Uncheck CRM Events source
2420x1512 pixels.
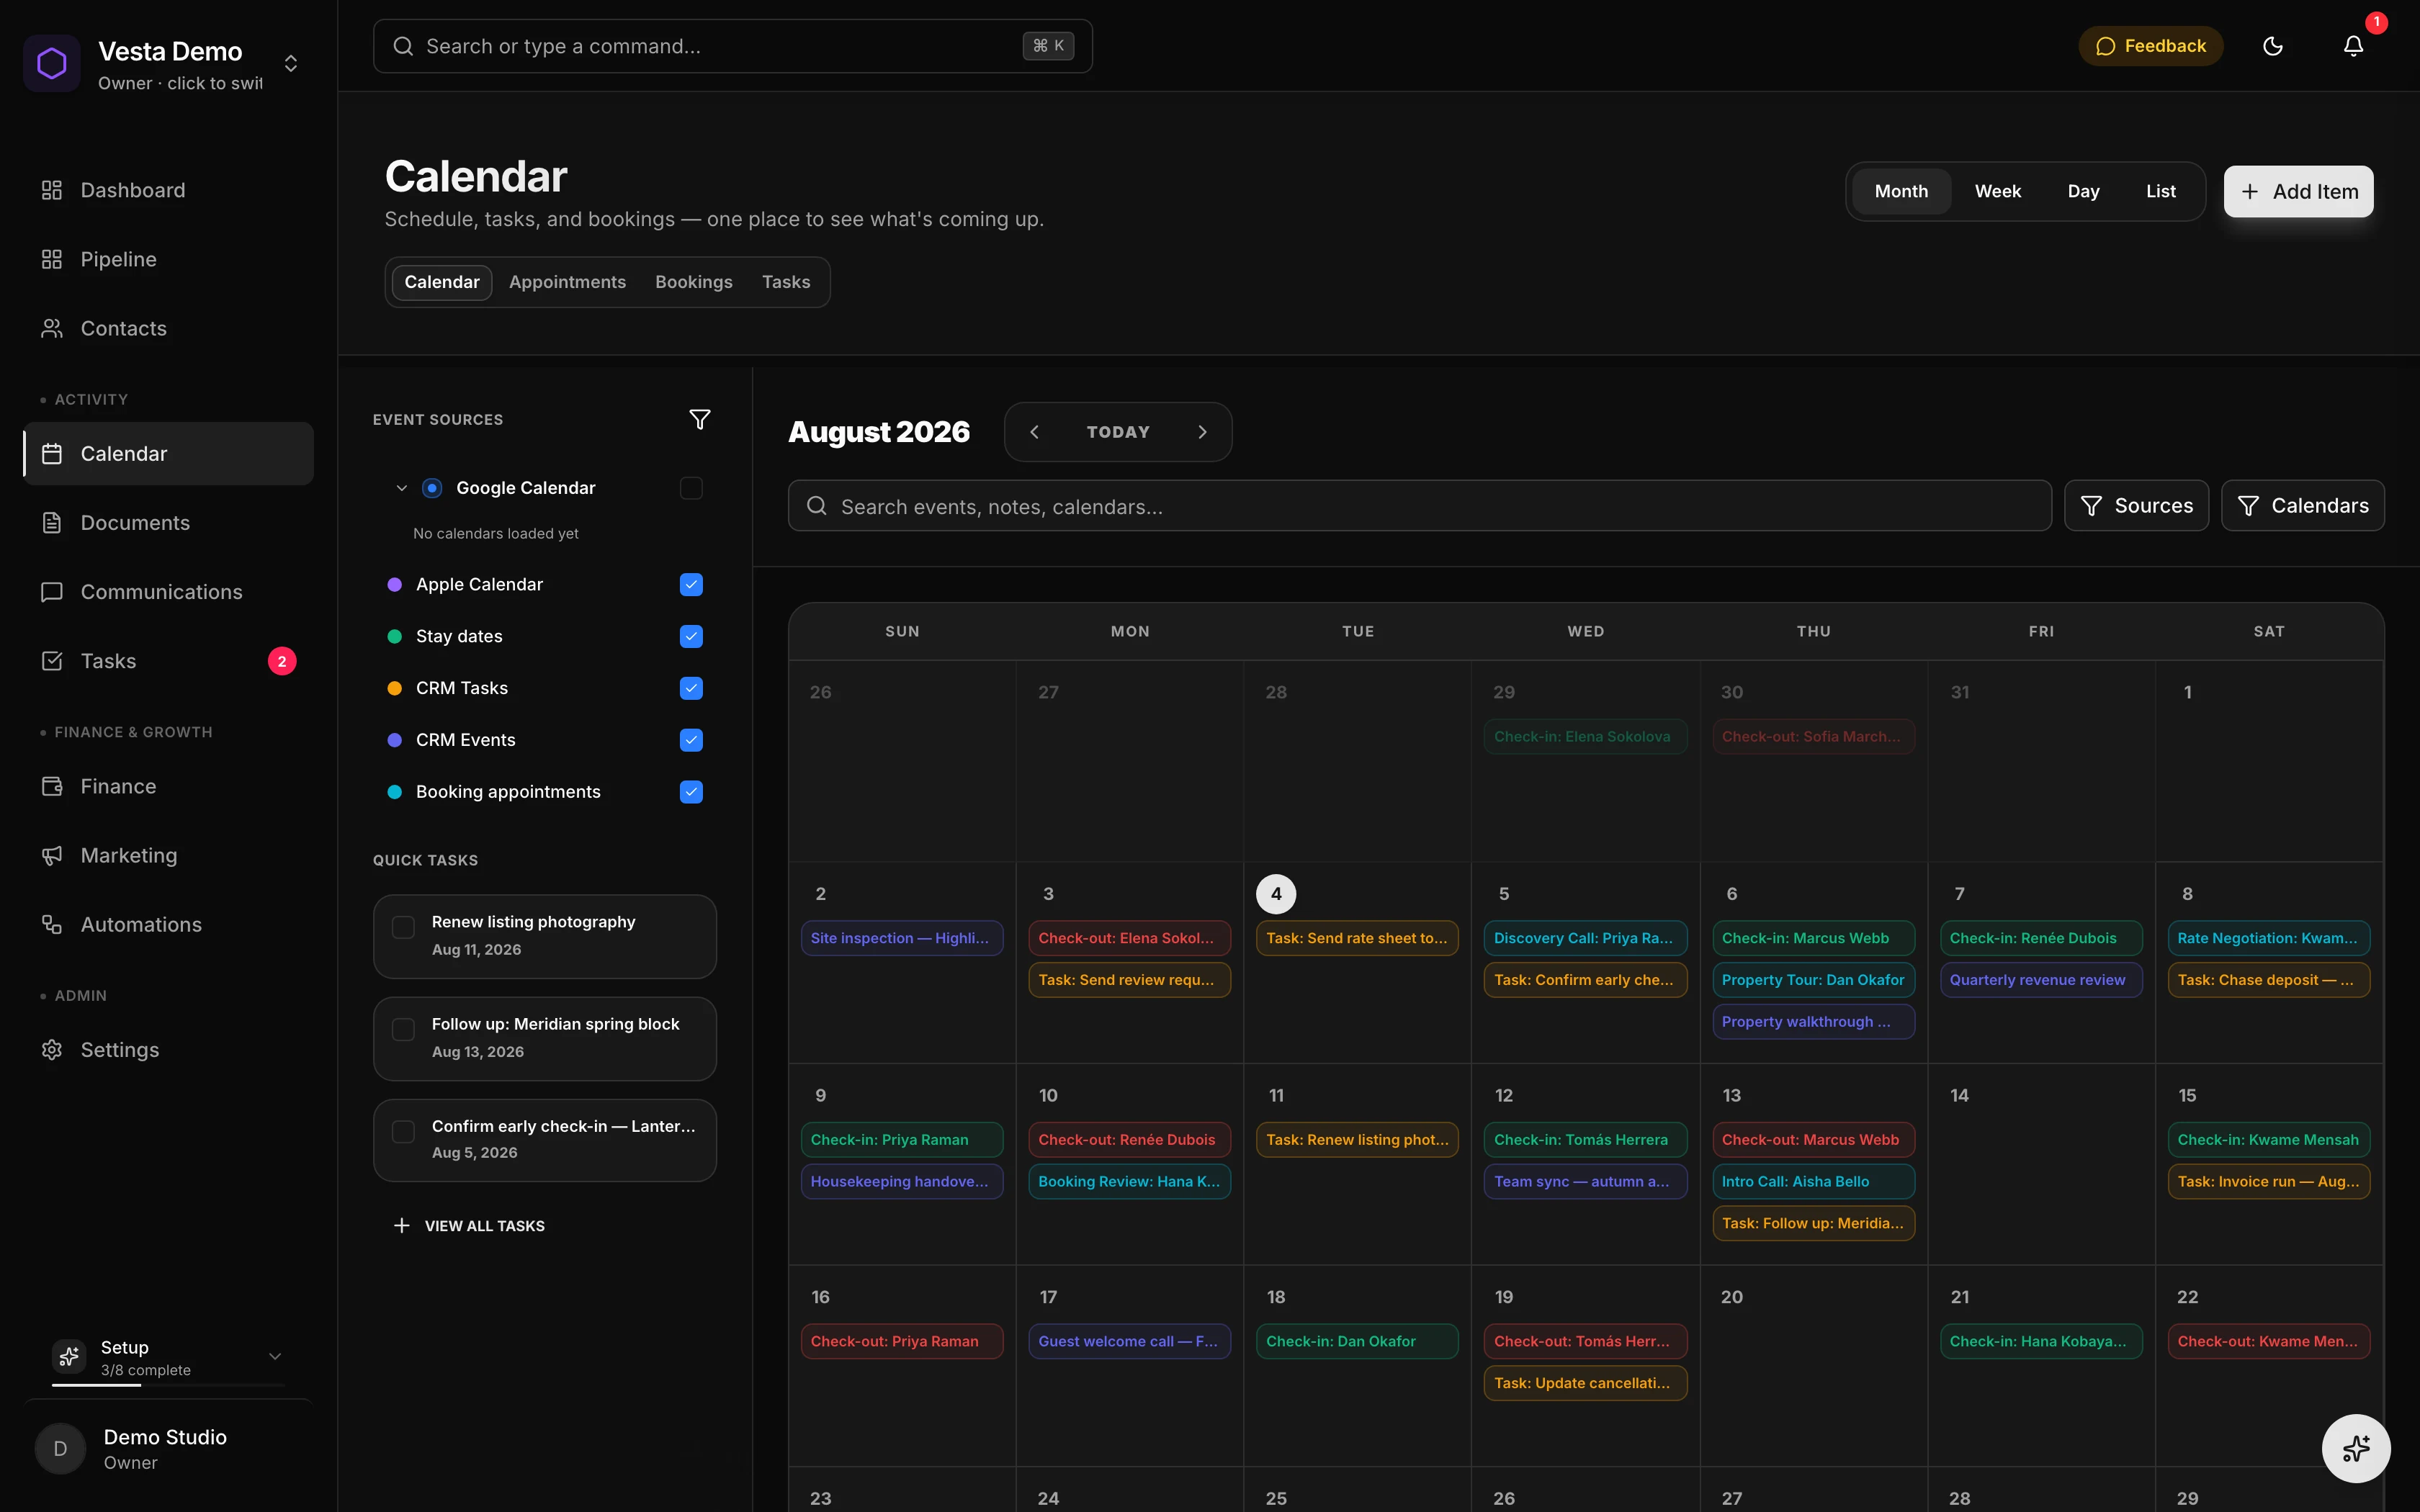[691, 740]
